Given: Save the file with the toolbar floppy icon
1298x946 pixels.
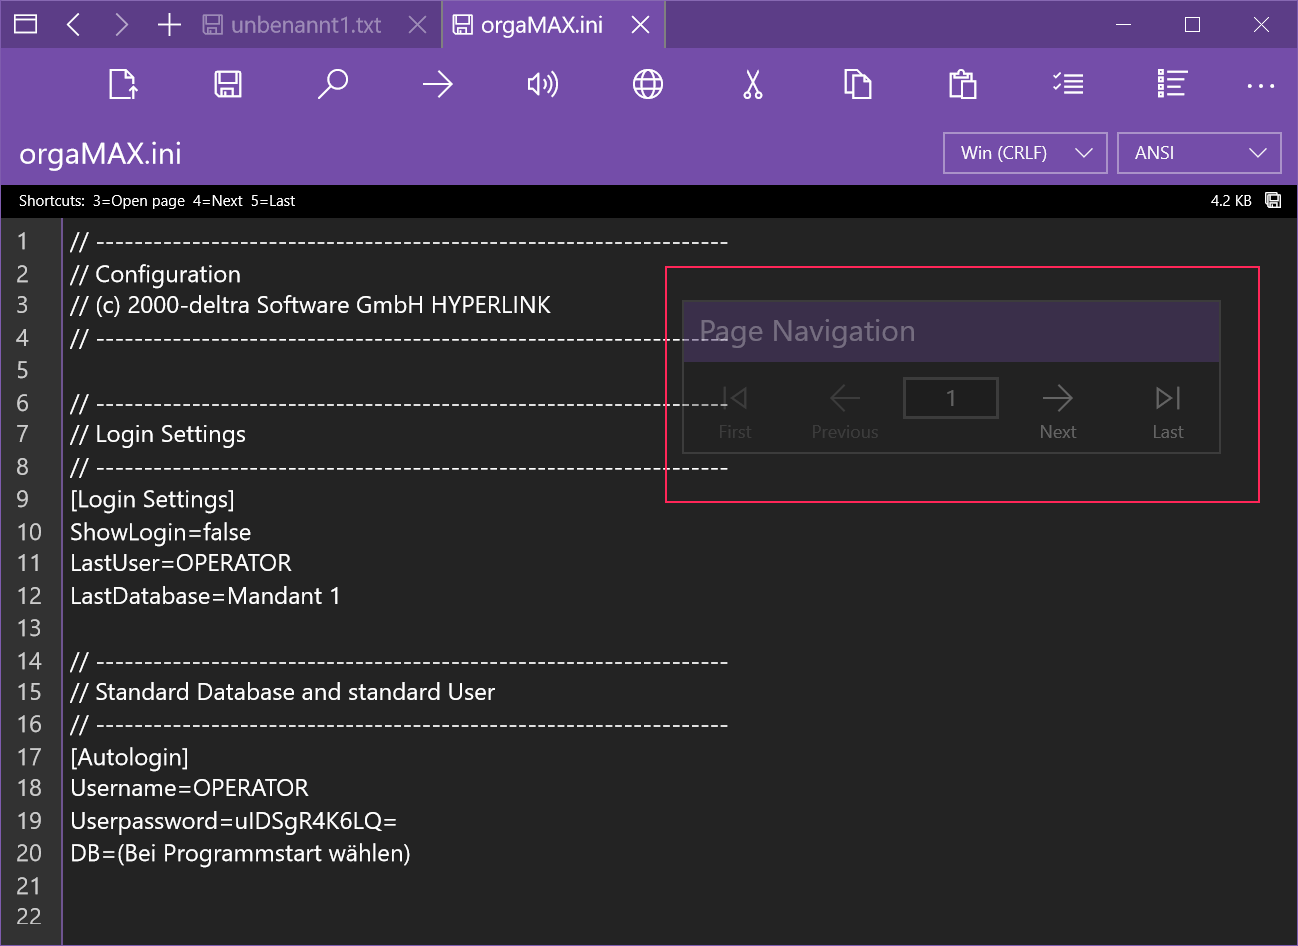Looking at the screenshot, I should click(x=228, y=84).
